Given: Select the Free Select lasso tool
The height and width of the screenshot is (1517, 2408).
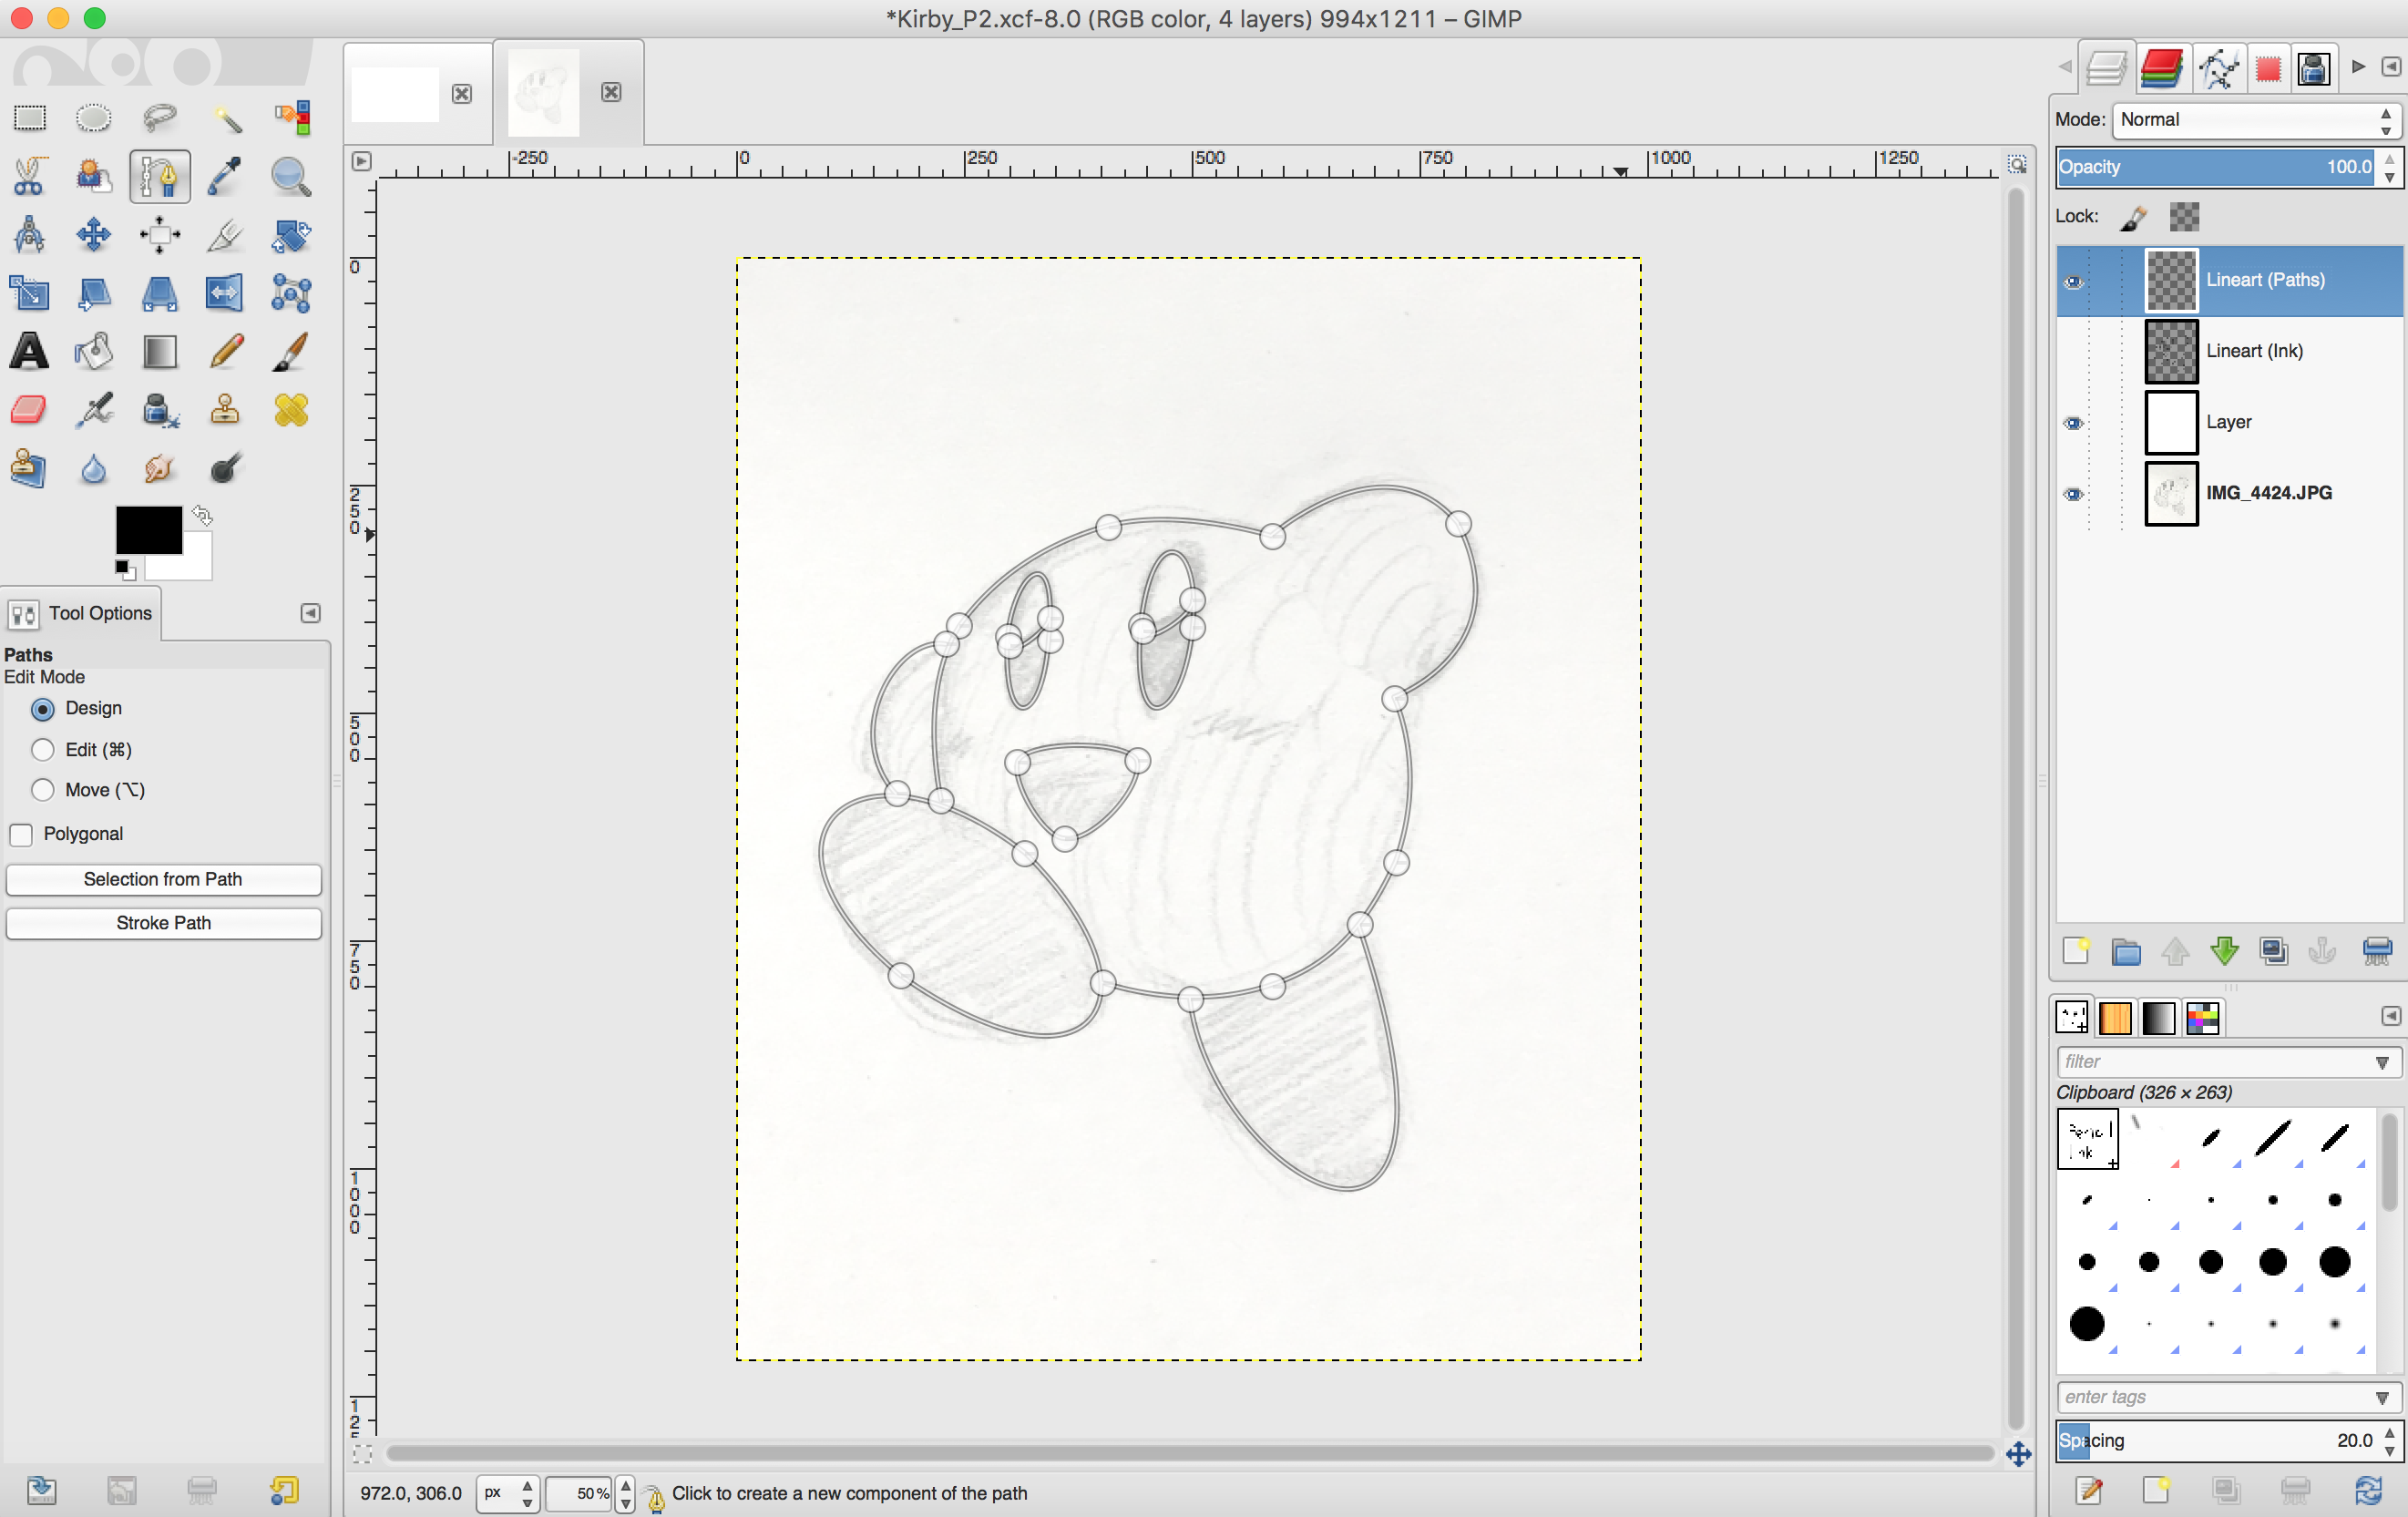Looking at the screenshot, I should (x=159, y=118).
